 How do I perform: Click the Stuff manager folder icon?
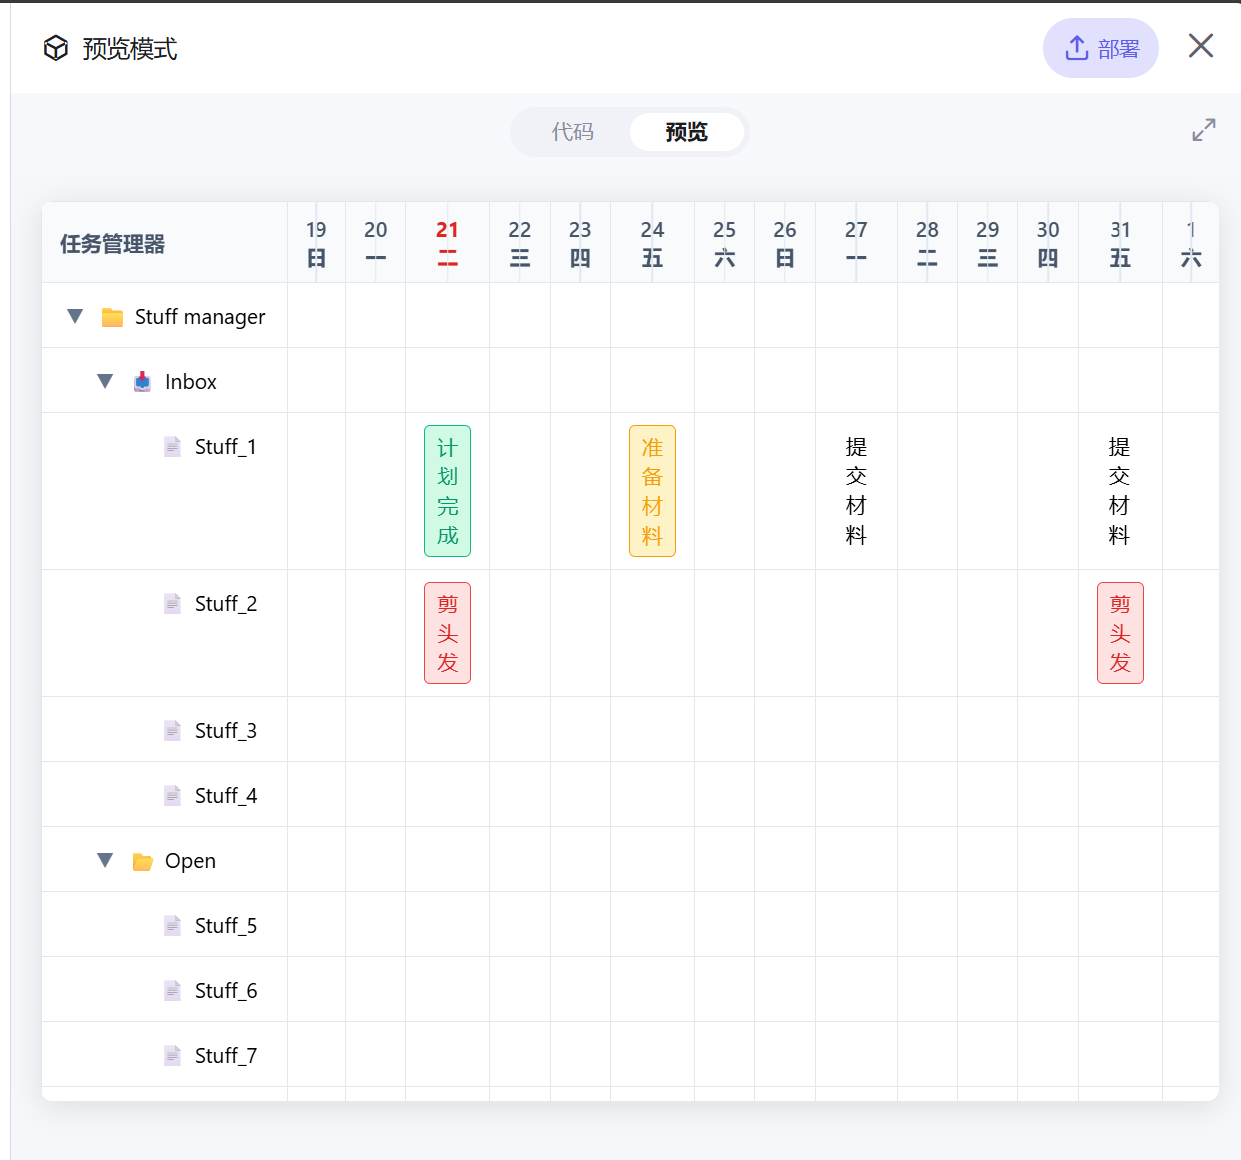click(112, 317)
